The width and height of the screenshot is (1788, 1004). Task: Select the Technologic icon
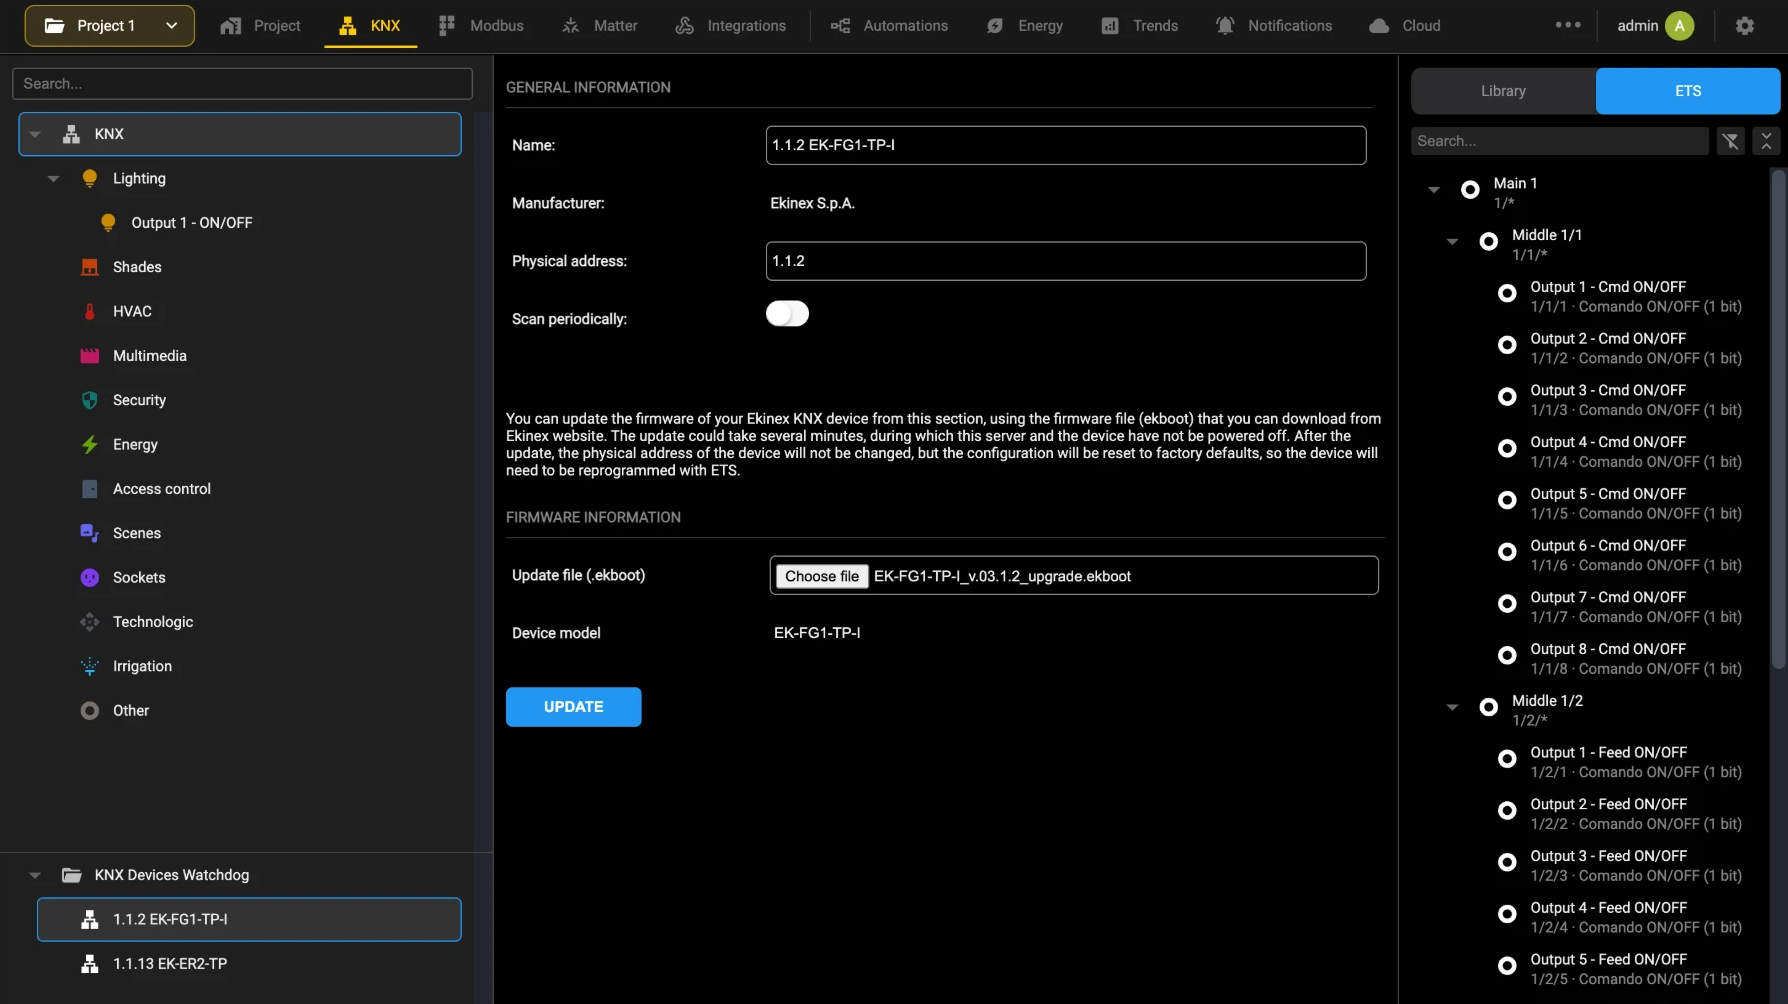[x=90, y=622]
